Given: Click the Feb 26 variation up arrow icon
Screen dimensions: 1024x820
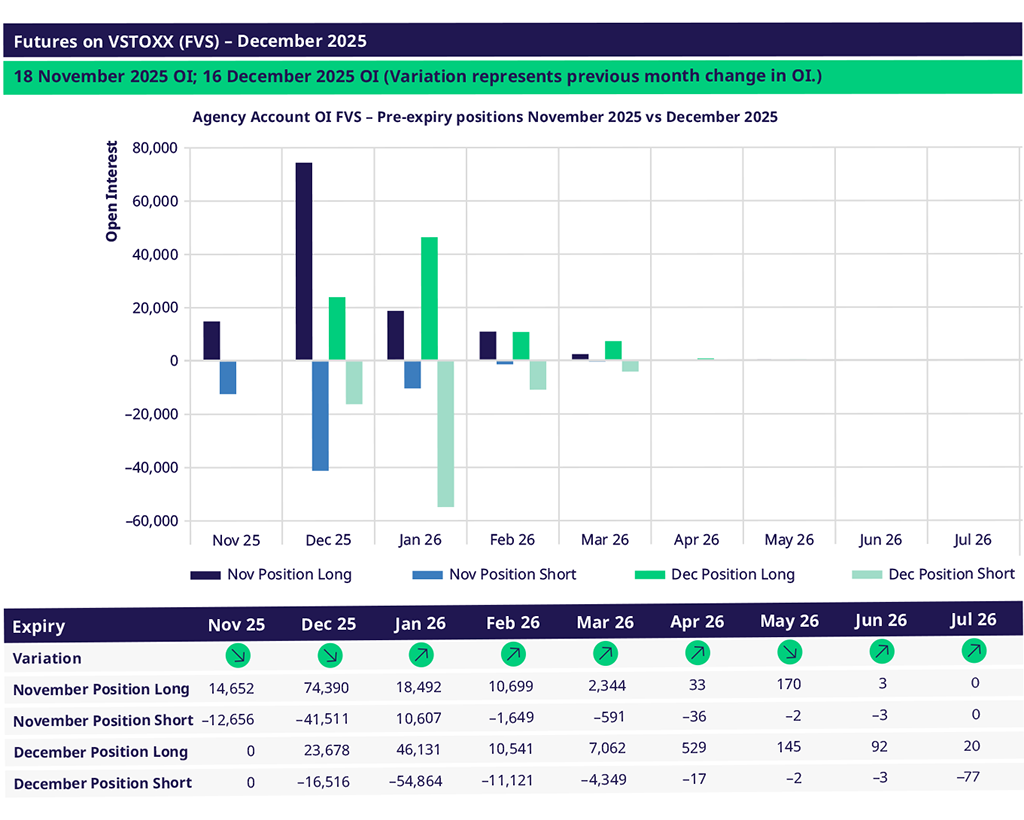Looking at the screenshot, I should (x=513, y=656).
